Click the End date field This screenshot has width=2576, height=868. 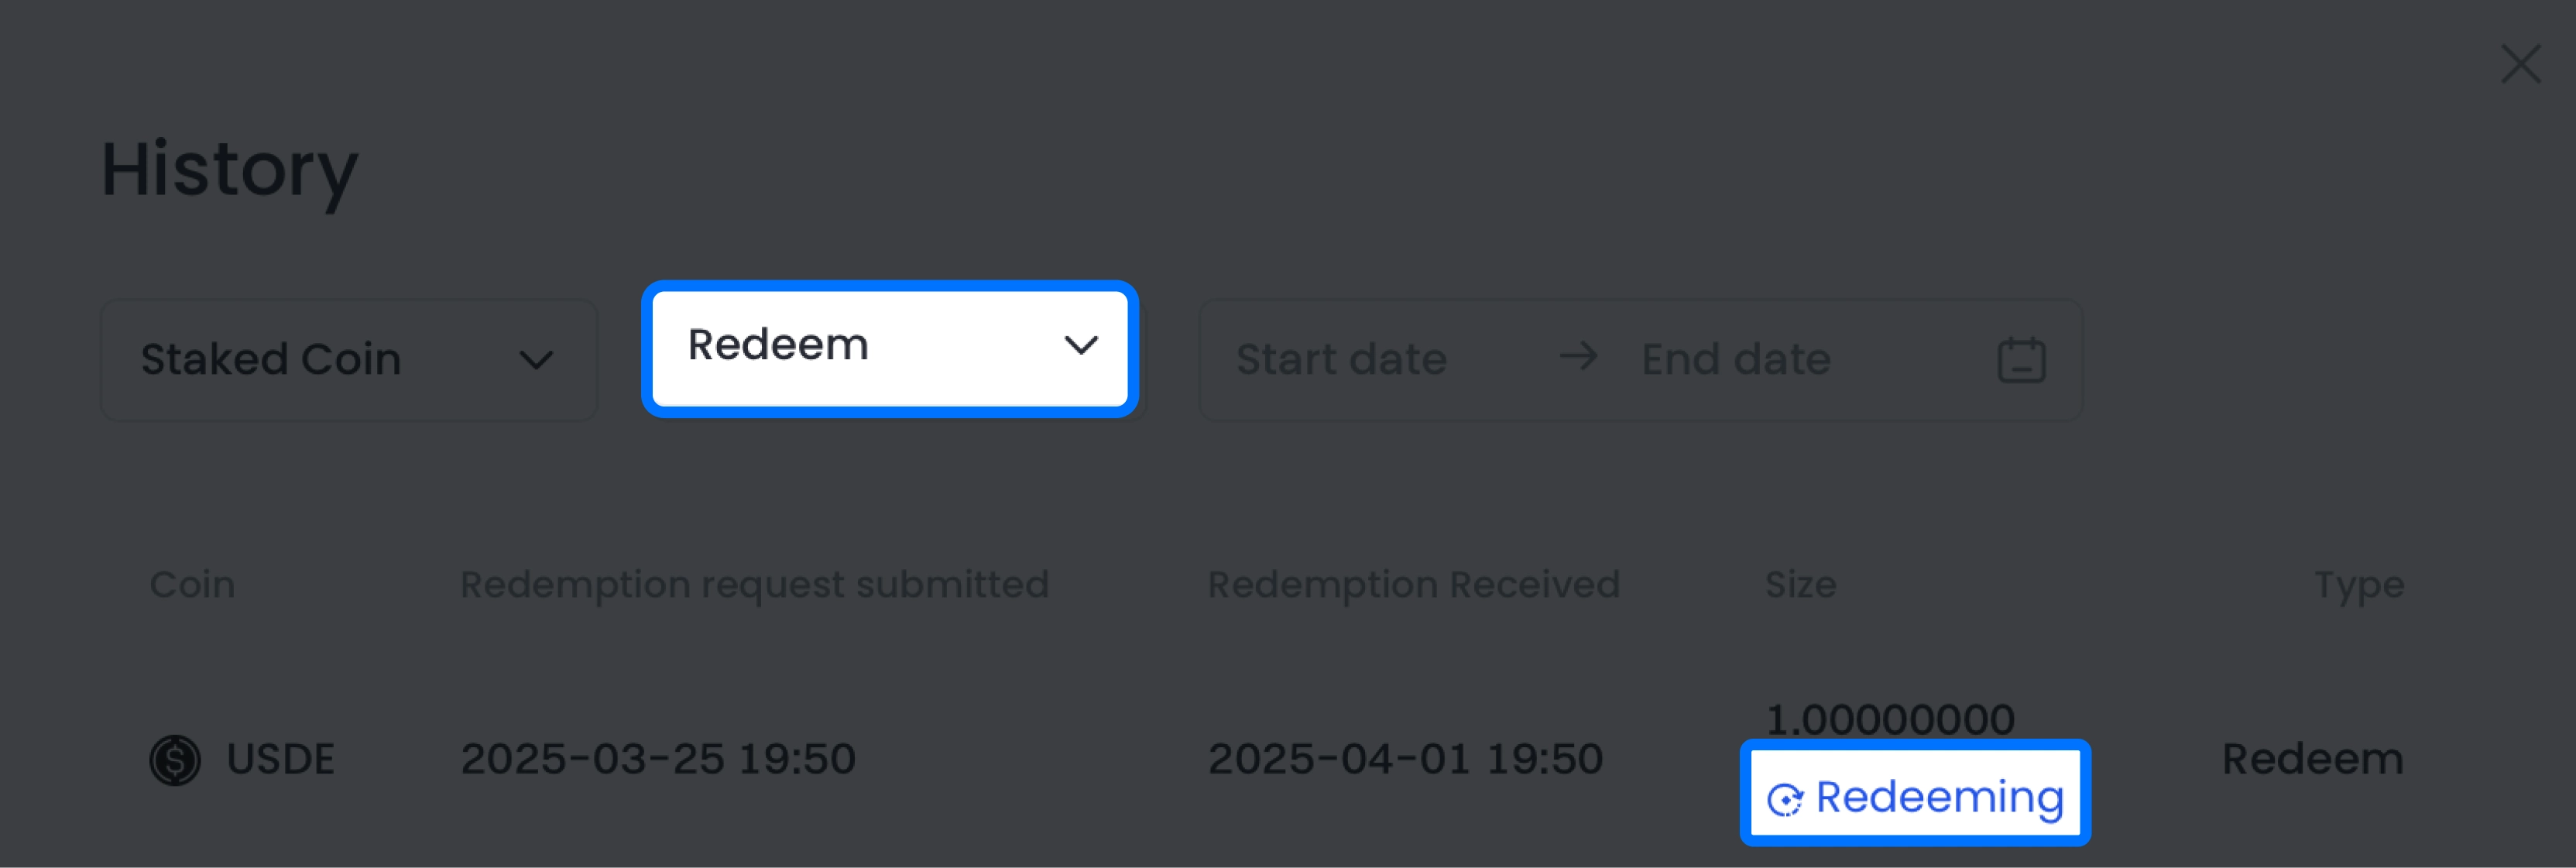[1736, 360]
